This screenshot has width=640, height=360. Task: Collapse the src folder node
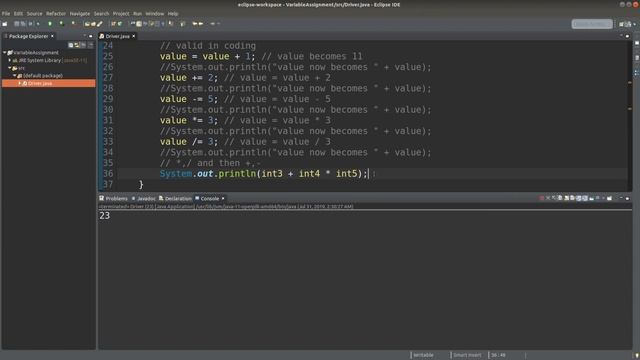pos(10,68)
